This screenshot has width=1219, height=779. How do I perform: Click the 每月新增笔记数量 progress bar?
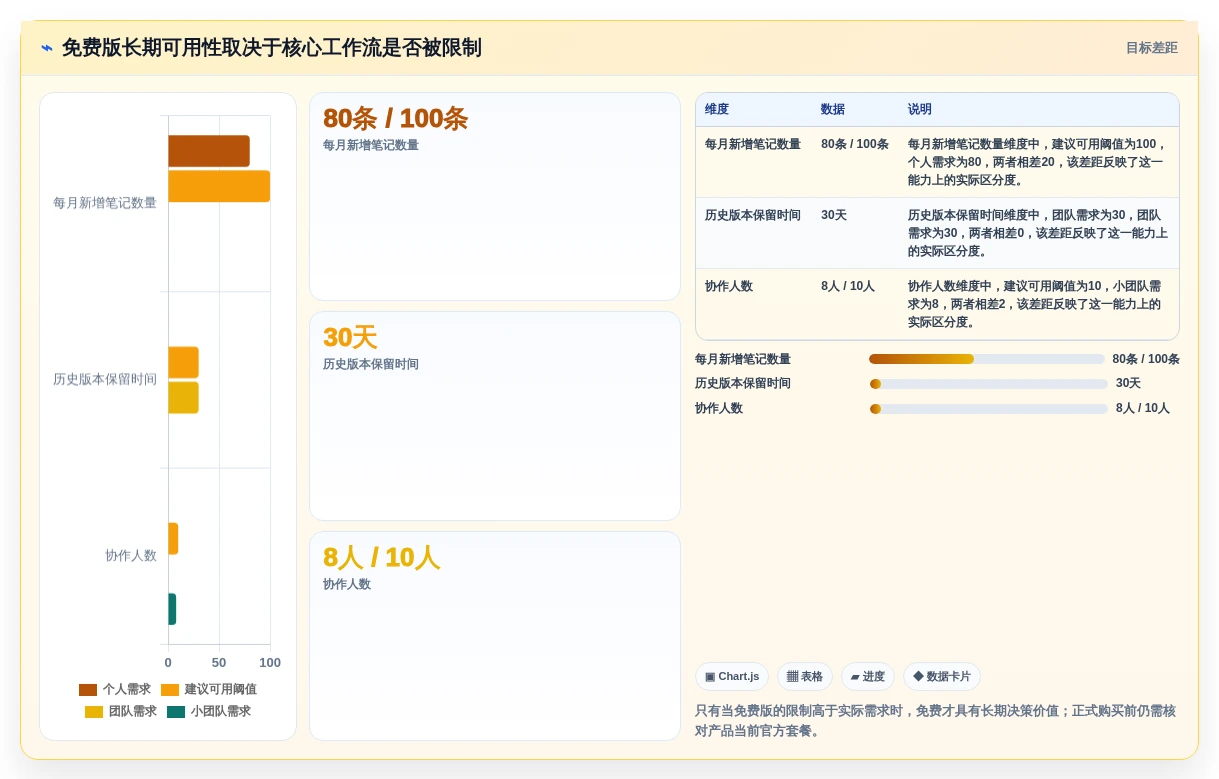pyautogui.click(x=987, y=359)
